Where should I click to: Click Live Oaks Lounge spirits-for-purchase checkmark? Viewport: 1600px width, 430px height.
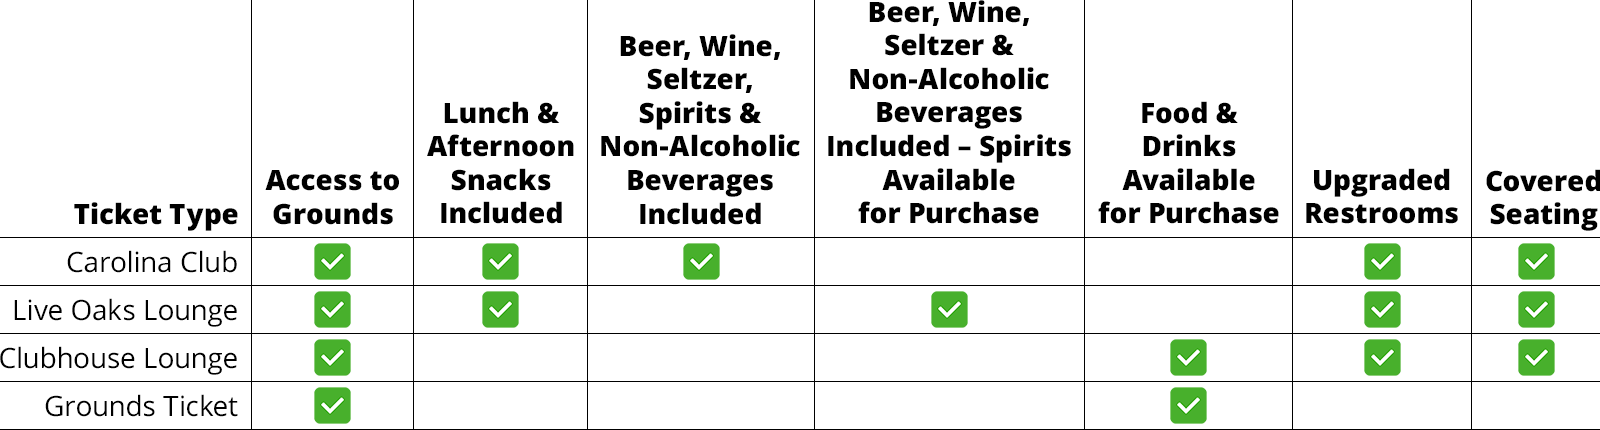(x=949, y=310)
